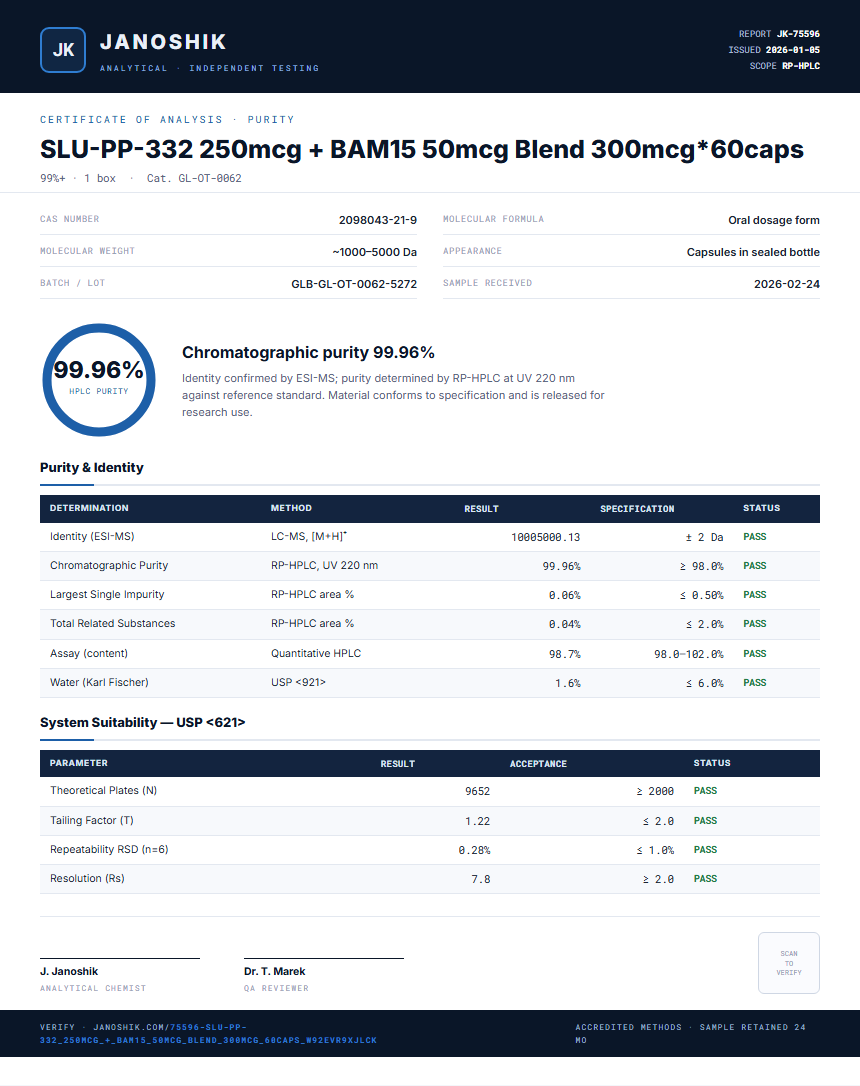Click PASS status for Resolution (Rs)

(706, 879)
